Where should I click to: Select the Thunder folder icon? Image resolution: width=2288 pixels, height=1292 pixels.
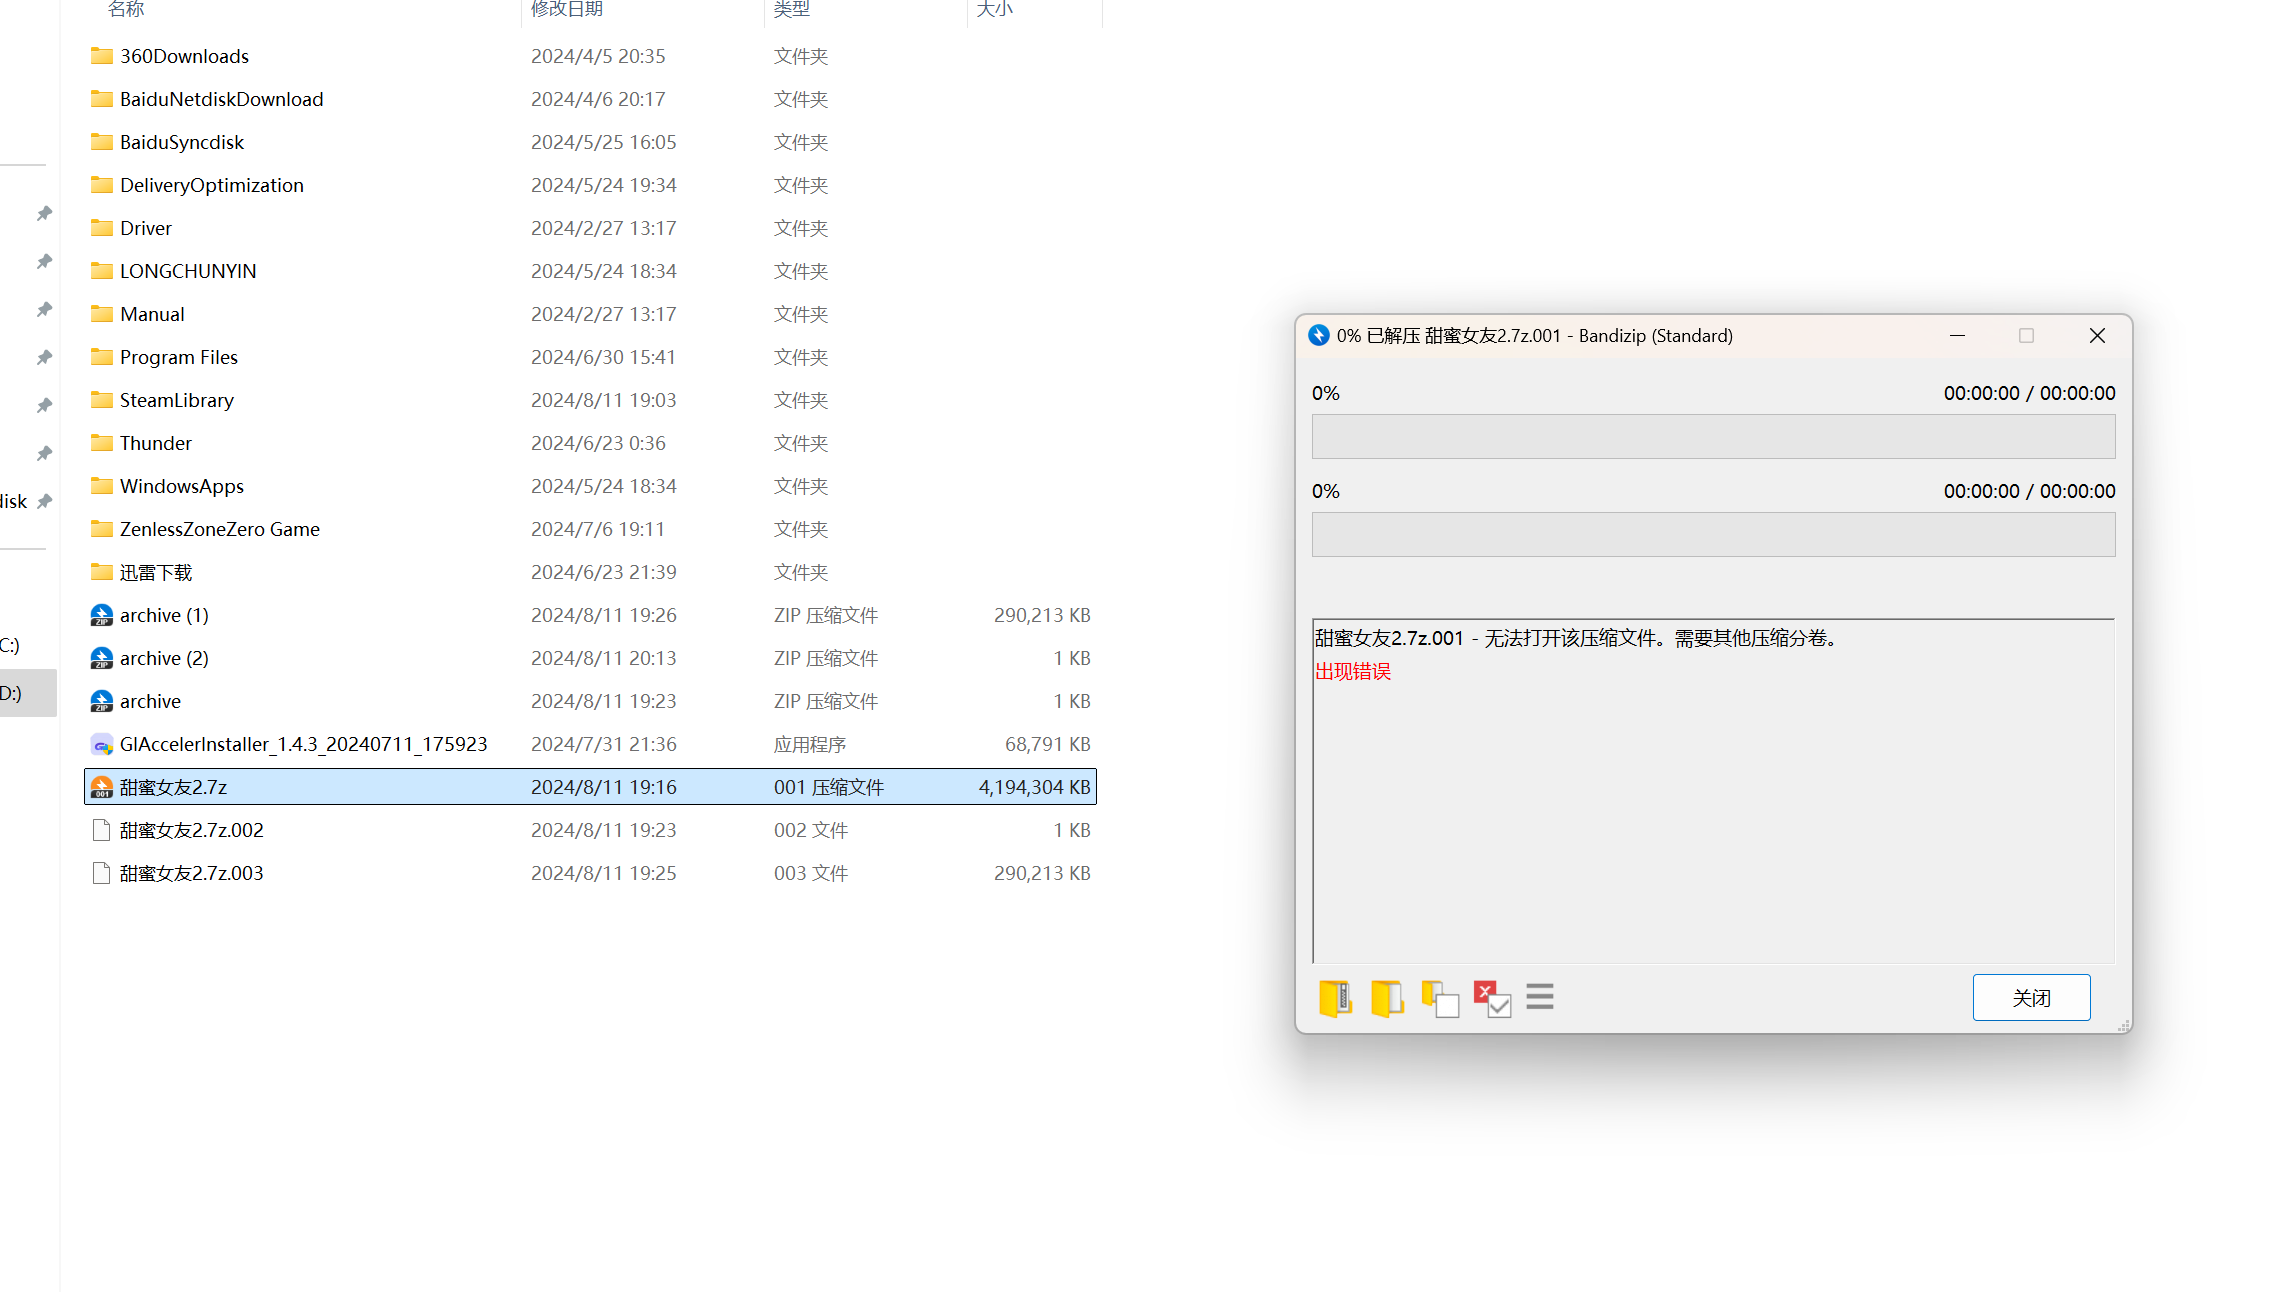click(x=101, y=443)
